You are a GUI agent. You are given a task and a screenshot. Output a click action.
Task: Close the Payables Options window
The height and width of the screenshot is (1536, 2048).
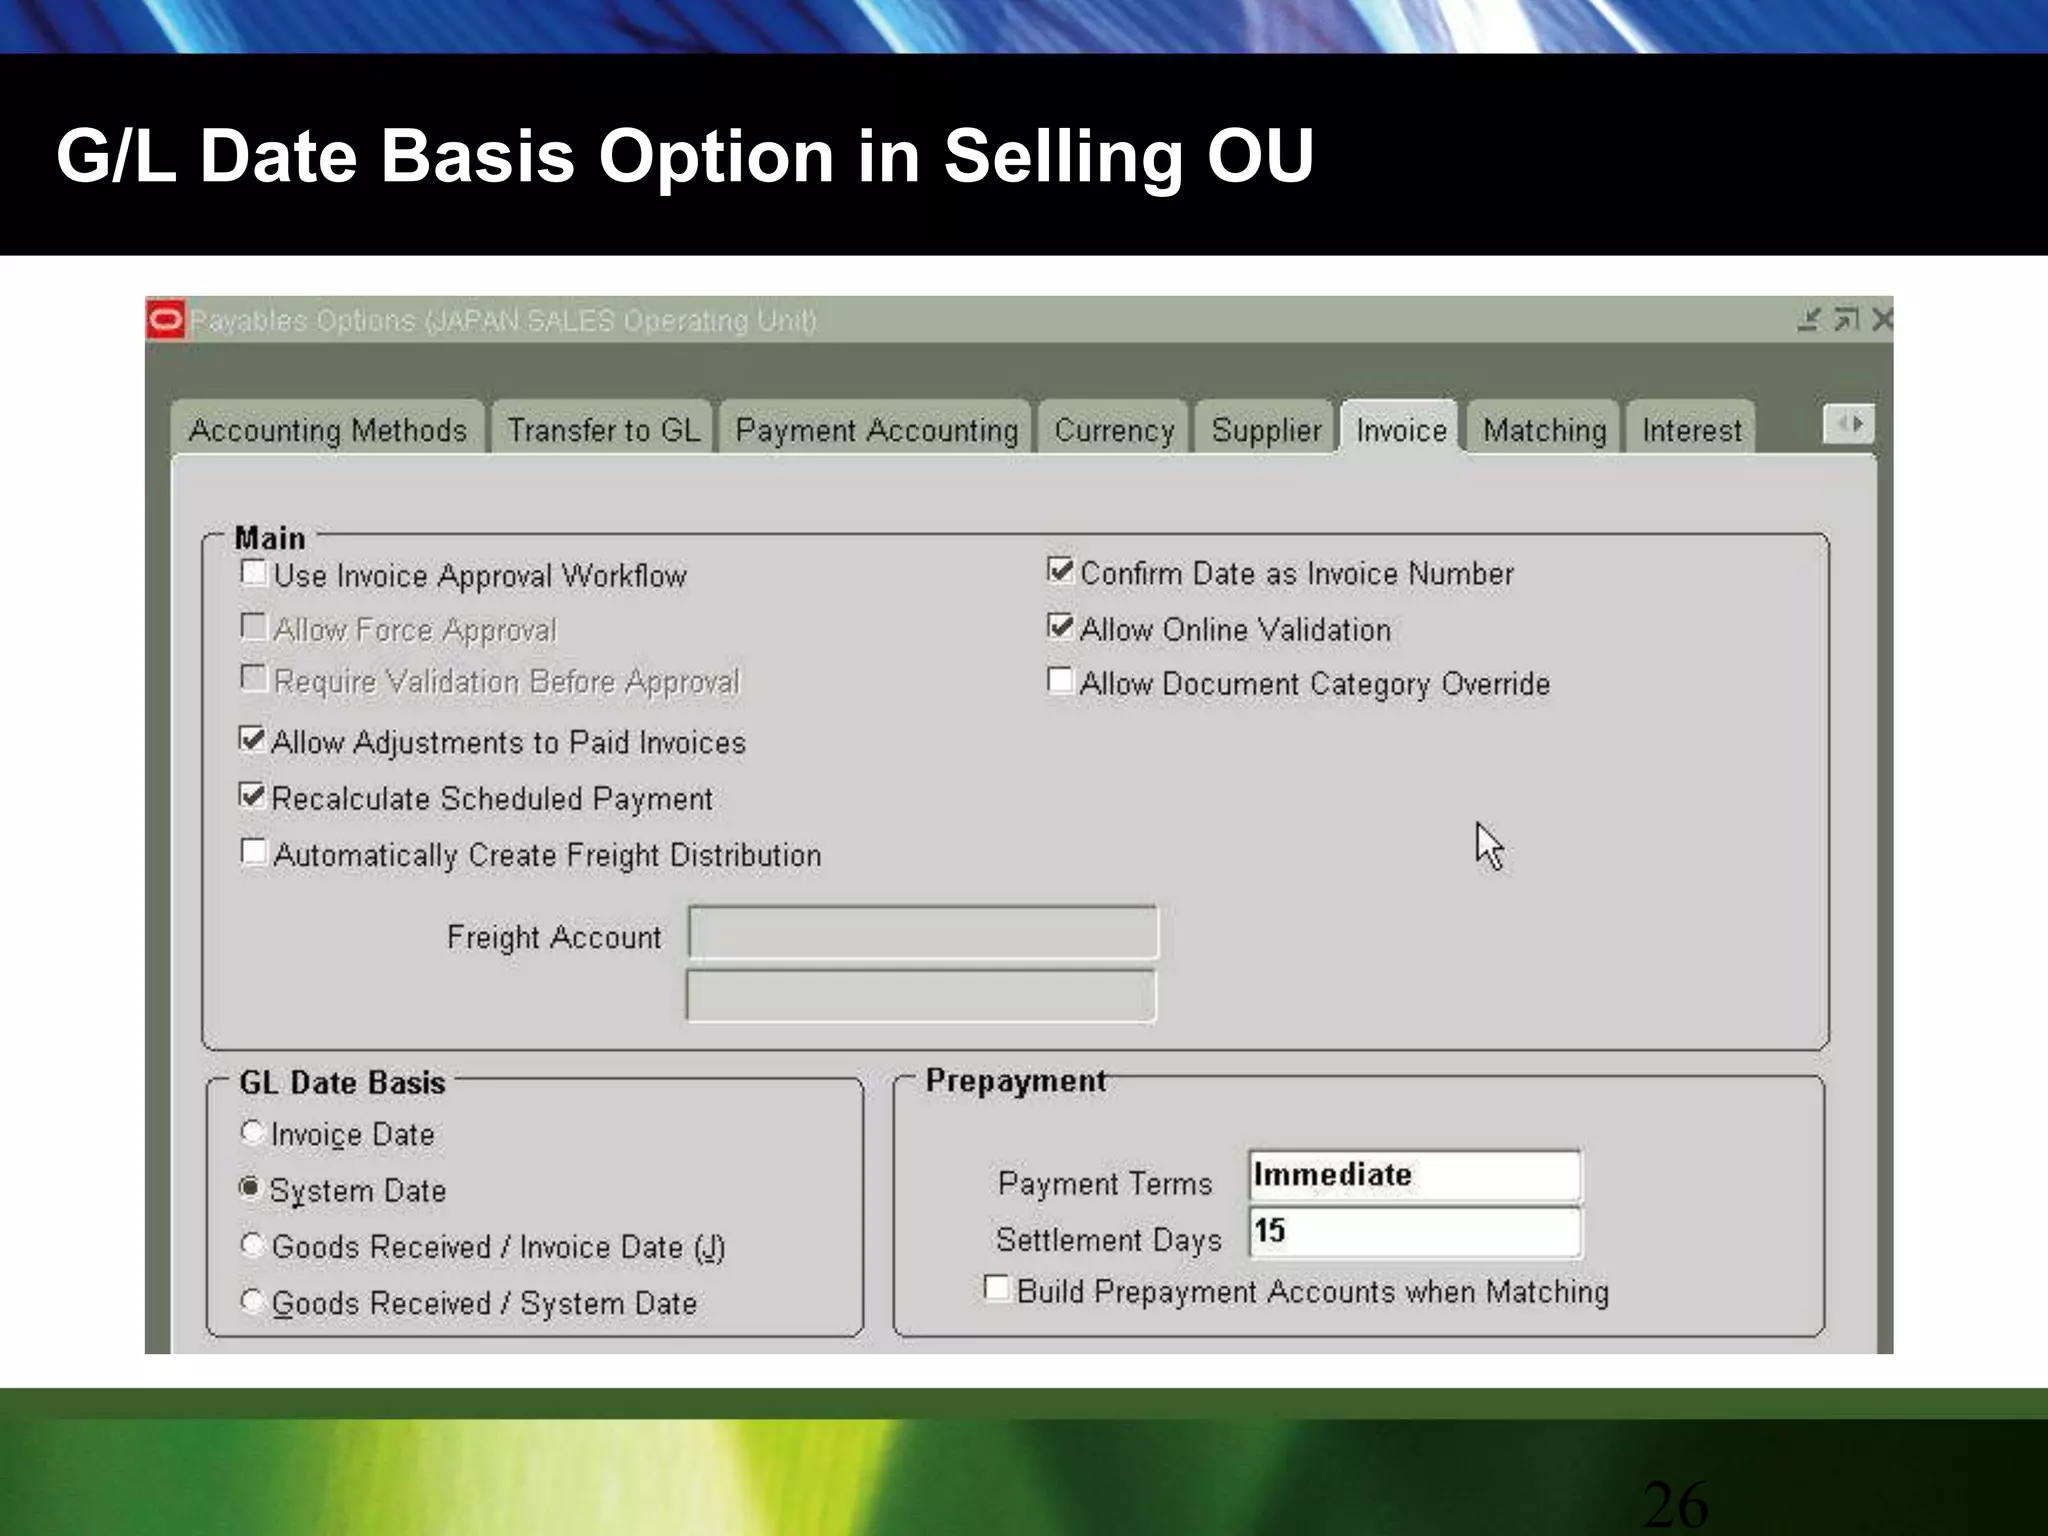click(x=1881, y=320)
